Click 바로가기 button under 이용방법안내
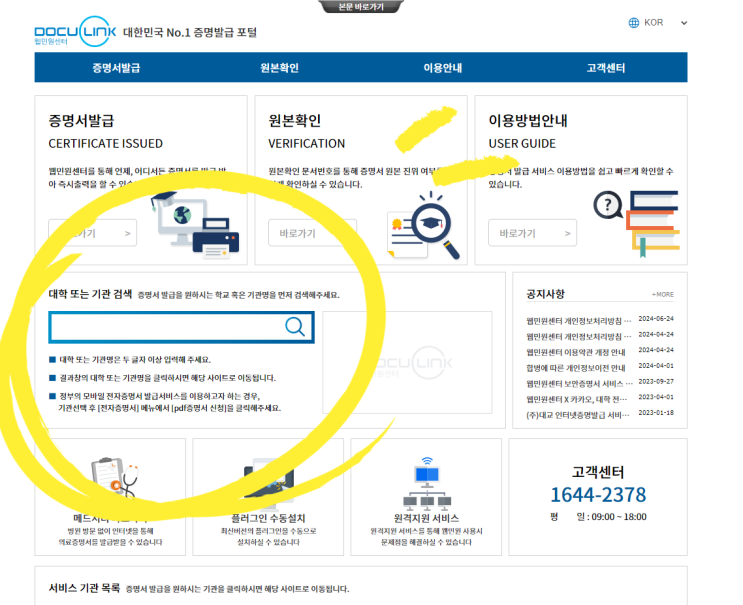 pos(532,233)
